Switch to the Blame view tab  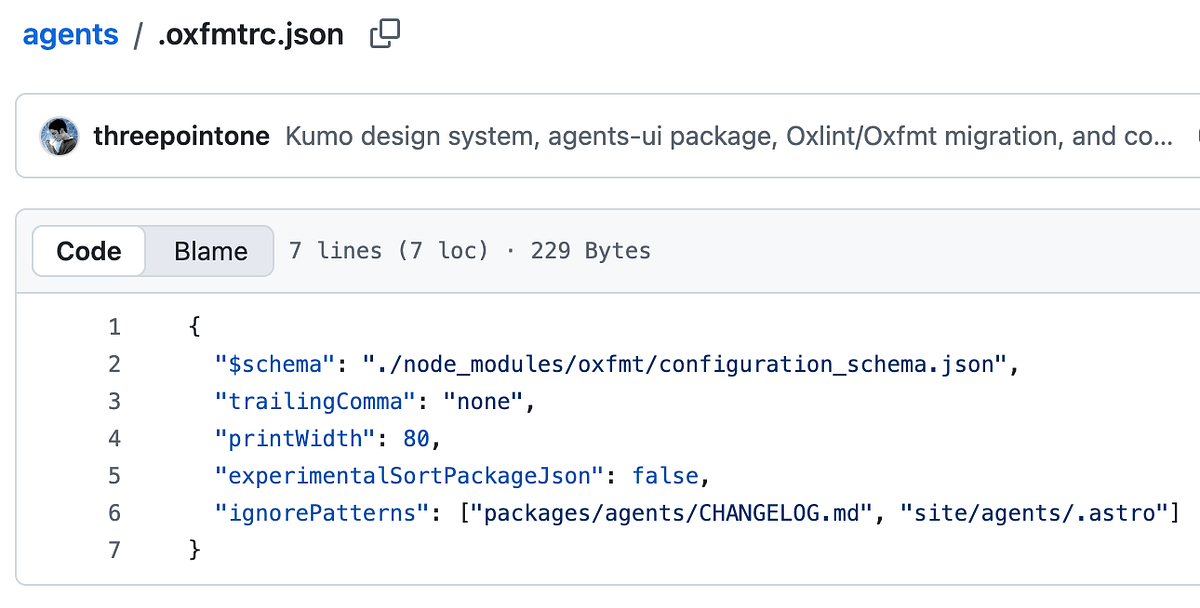210,250
